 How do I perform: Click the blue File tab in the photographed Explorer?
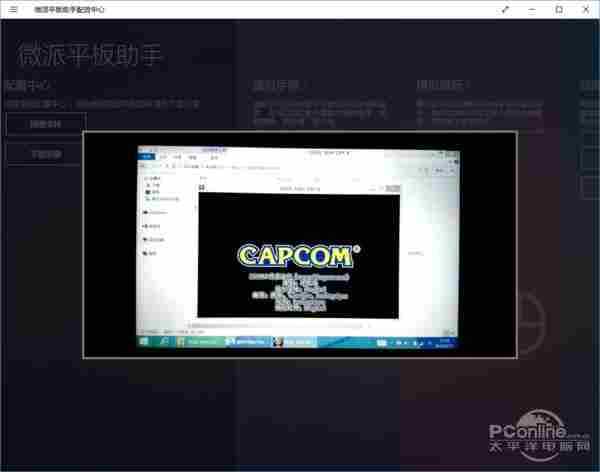[147, 157]
